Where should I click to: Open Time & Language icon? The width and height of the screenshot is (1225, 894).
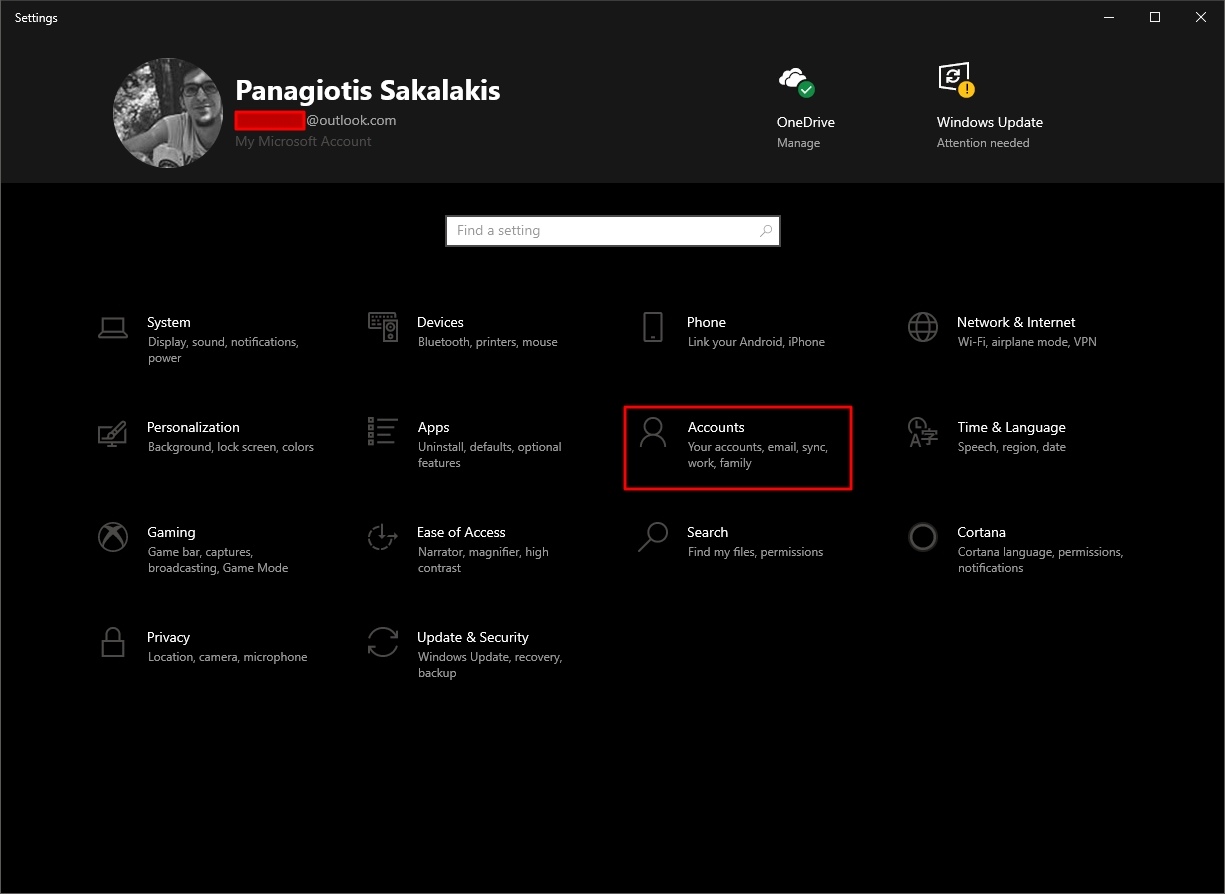tap(922, 432)
